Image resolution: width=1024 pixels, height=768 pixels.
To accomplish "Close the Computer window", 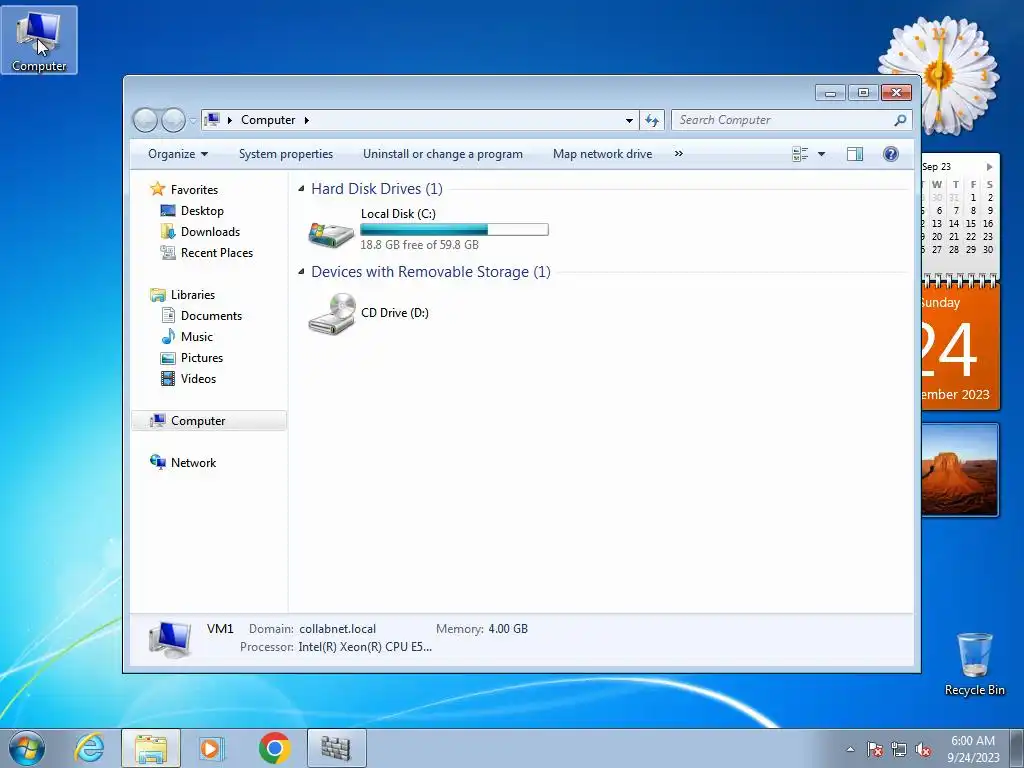I will (896, 93).
